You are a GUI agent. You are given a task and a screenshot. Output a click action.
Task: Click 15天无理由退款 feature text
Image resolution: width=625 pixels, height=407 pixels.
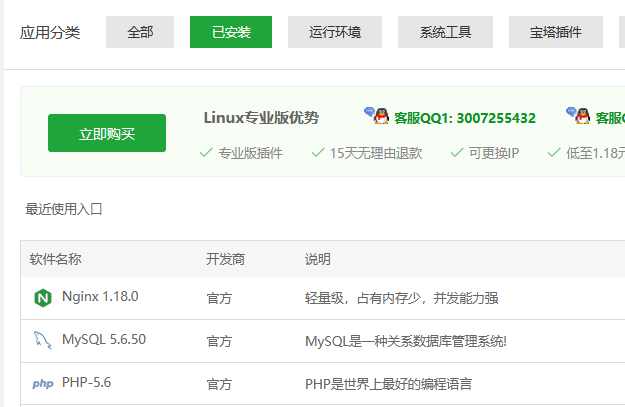click(376, 153)
